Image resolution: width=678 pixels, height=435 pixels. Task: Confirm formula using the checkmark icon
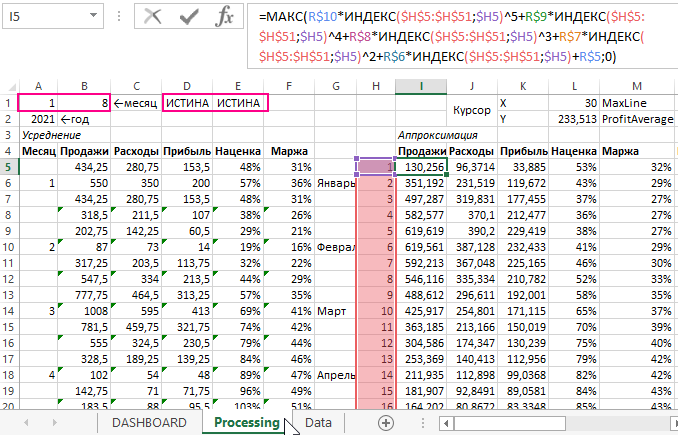click(x=189, y=17)
